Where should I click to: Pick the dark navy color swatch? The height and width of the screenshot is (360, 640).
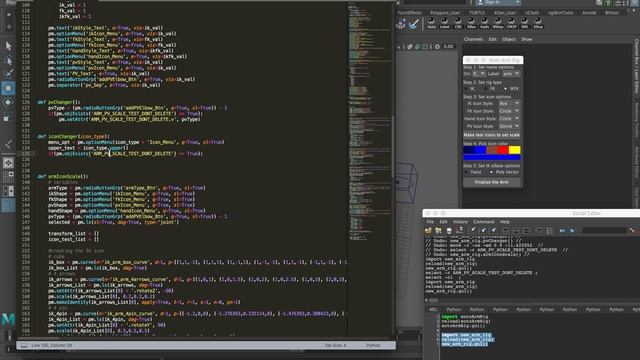click(x=469, y=150)
